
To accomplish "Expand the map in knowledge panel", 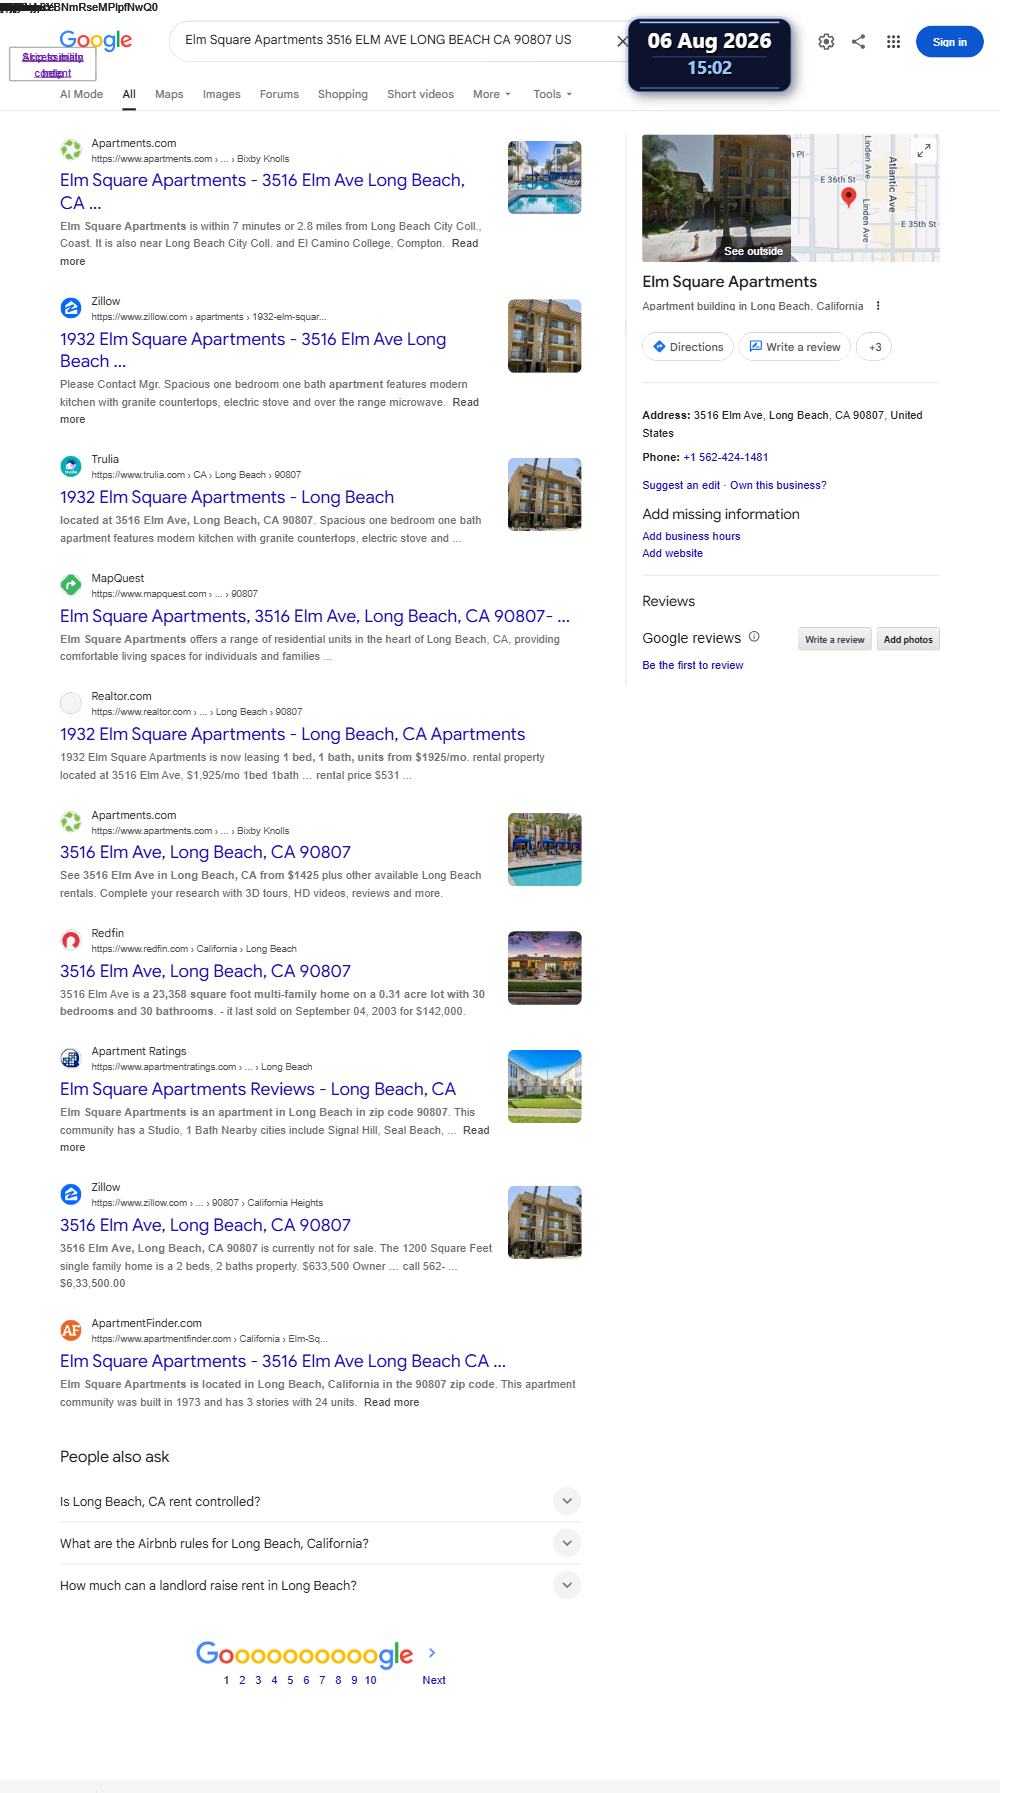I will pyautogui.click(x=924, y=150).
